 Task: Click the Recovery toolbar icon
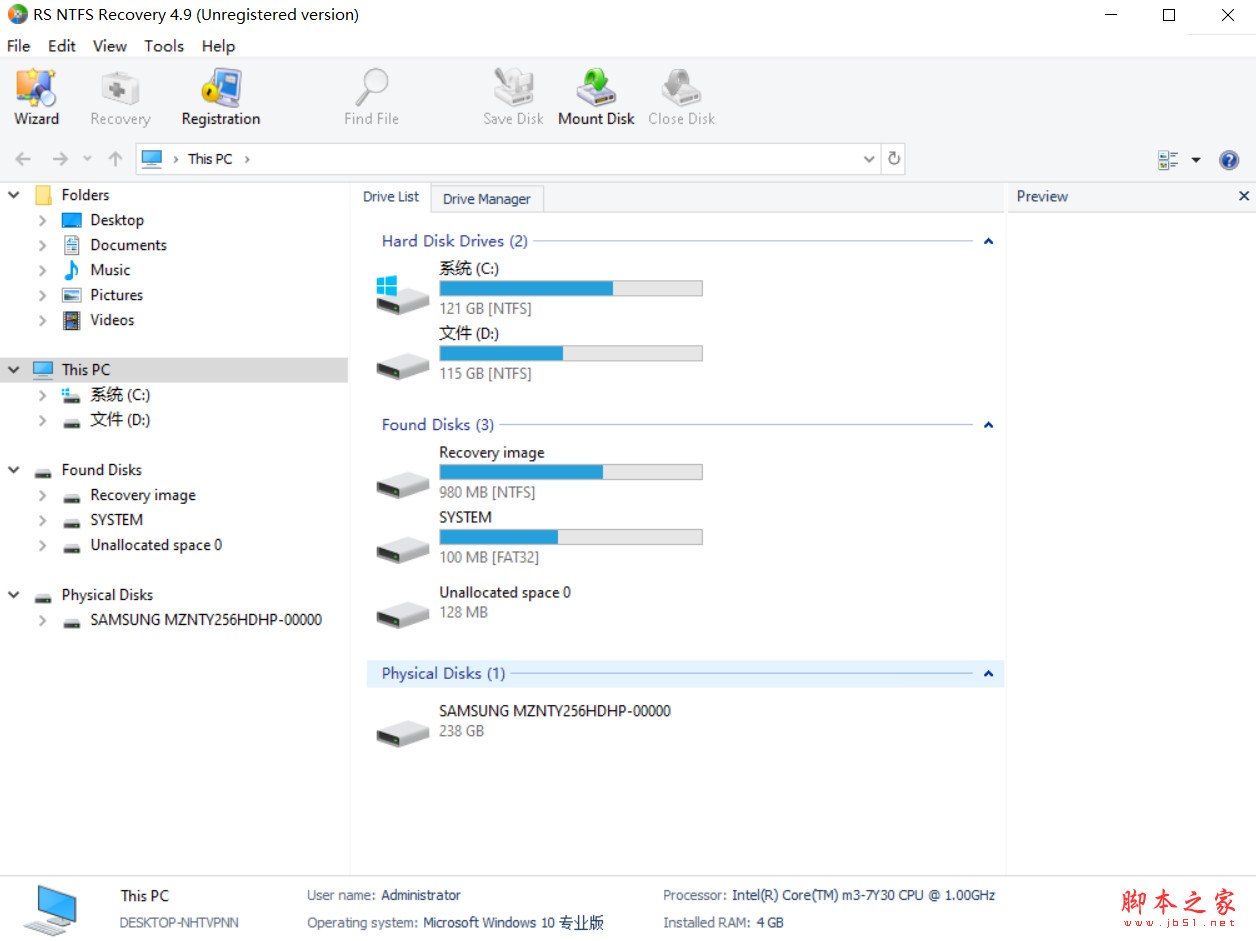tap(119, 95)
